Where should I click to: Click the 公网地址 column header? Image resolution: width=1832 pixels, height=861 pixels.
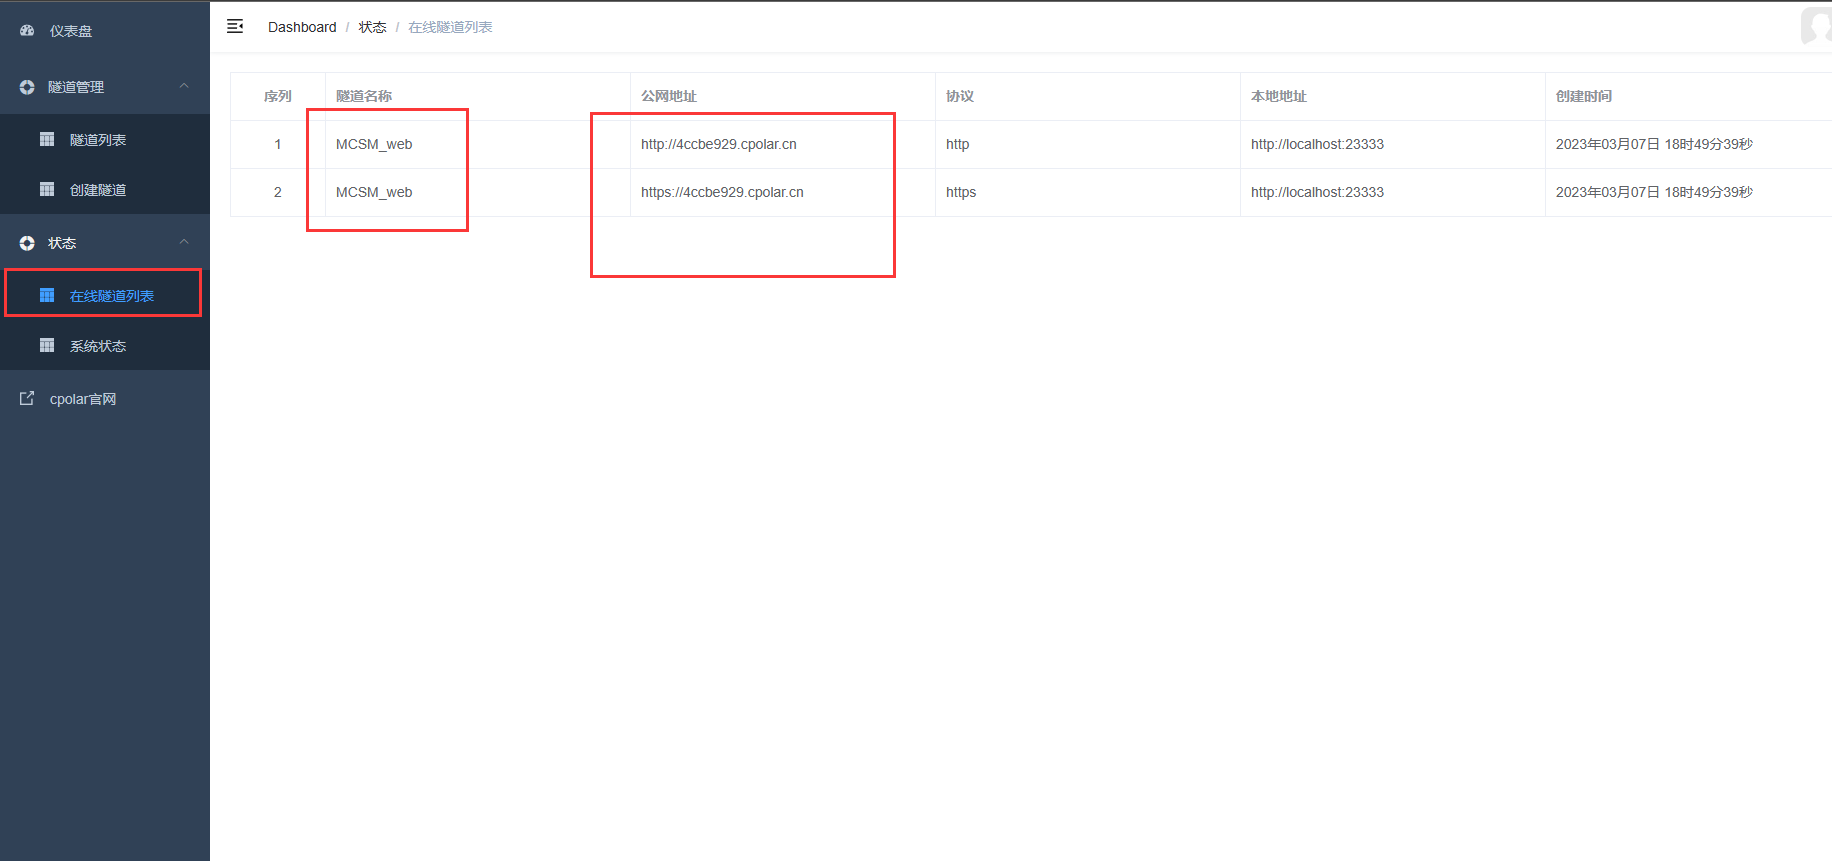[x=669, y=96]
